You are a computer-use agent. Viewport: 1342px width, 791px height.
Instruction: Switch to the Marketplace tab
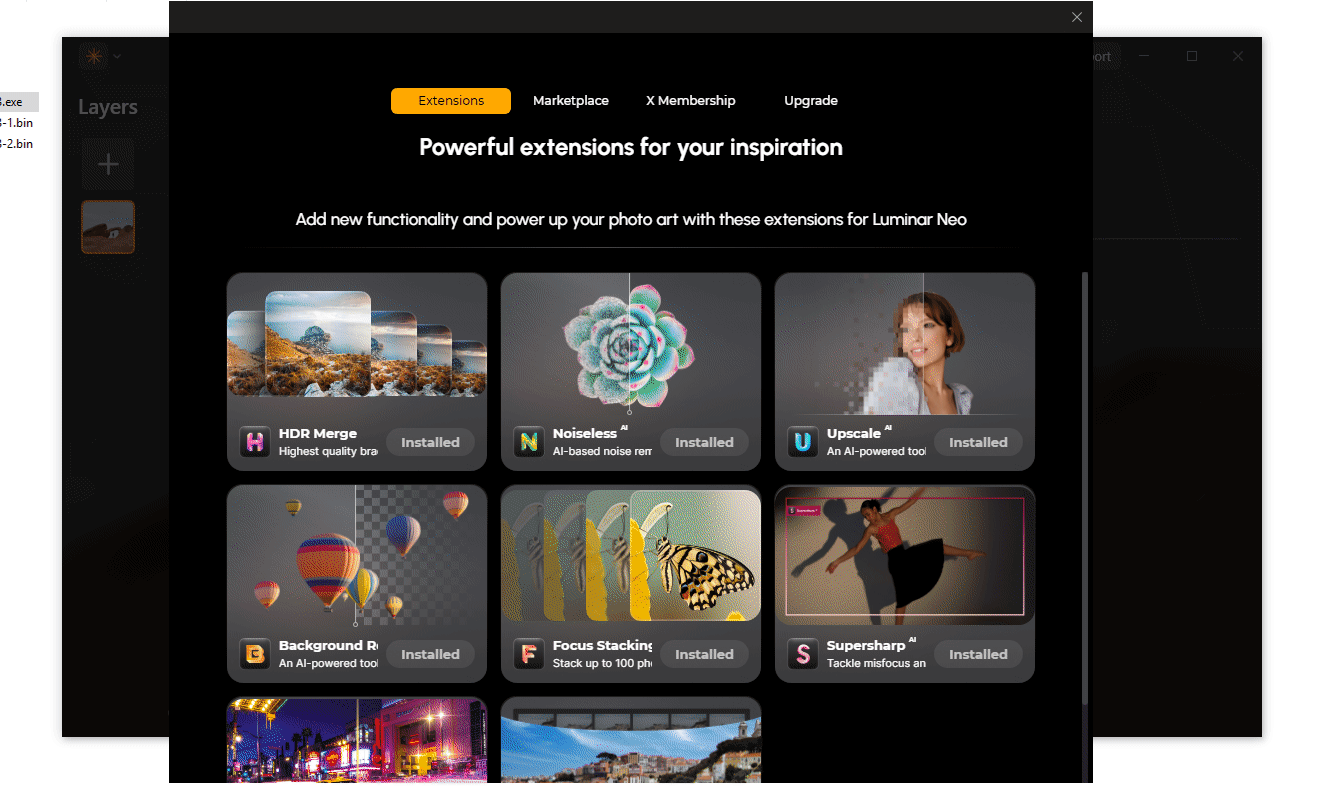tap(571, 101)
